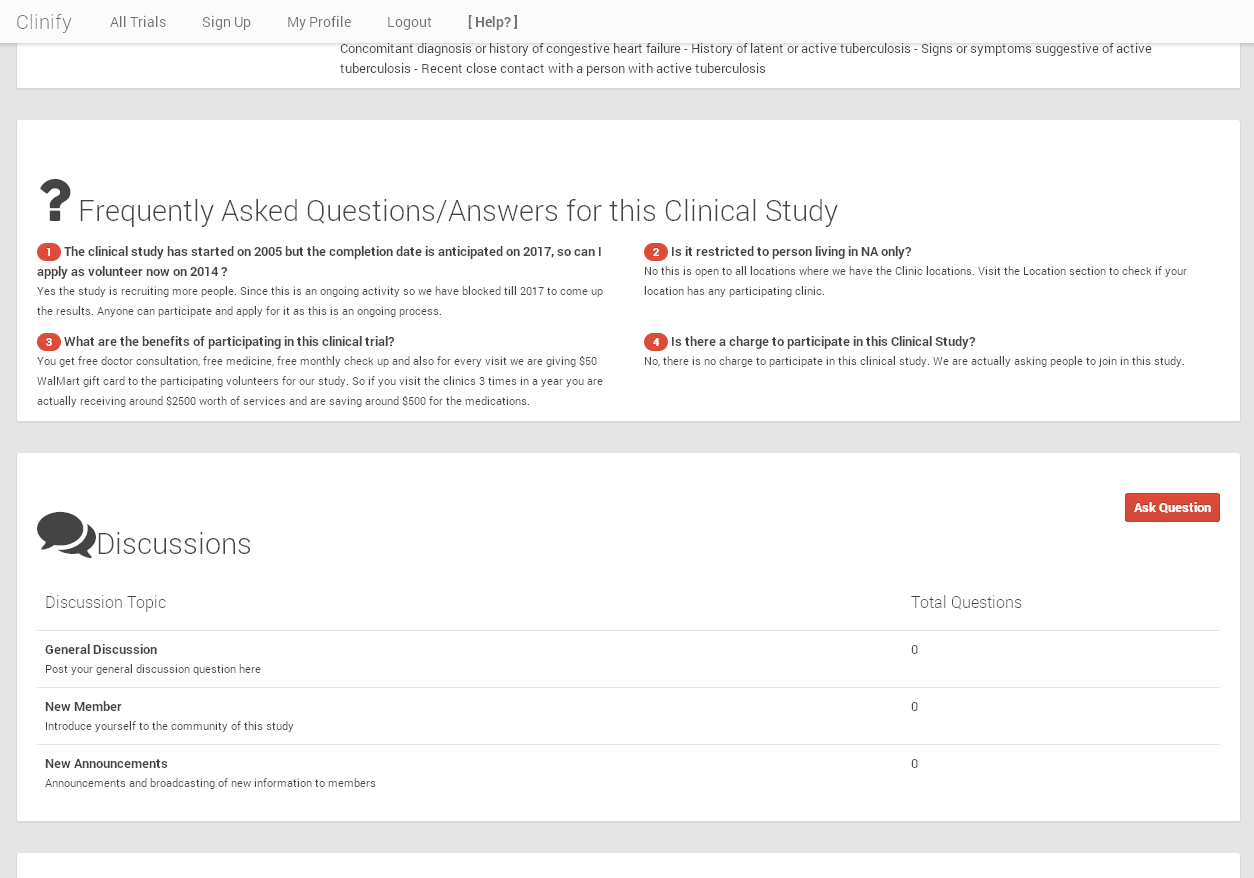Open the New Member discussion topic
This screenshot has height=878, width=1254.
coord(83,706)
